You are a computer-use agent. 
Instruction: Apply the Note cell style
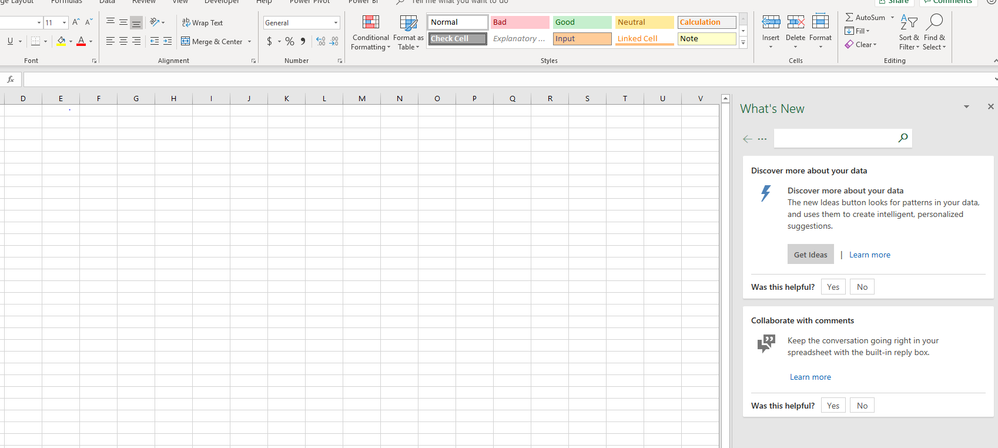706,39
